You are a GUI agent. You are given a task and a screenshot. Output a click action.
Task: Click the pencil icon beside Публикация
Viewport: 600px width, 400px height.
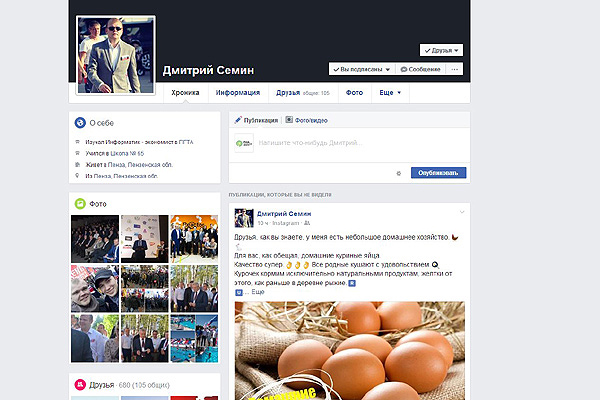pos(238,120)
